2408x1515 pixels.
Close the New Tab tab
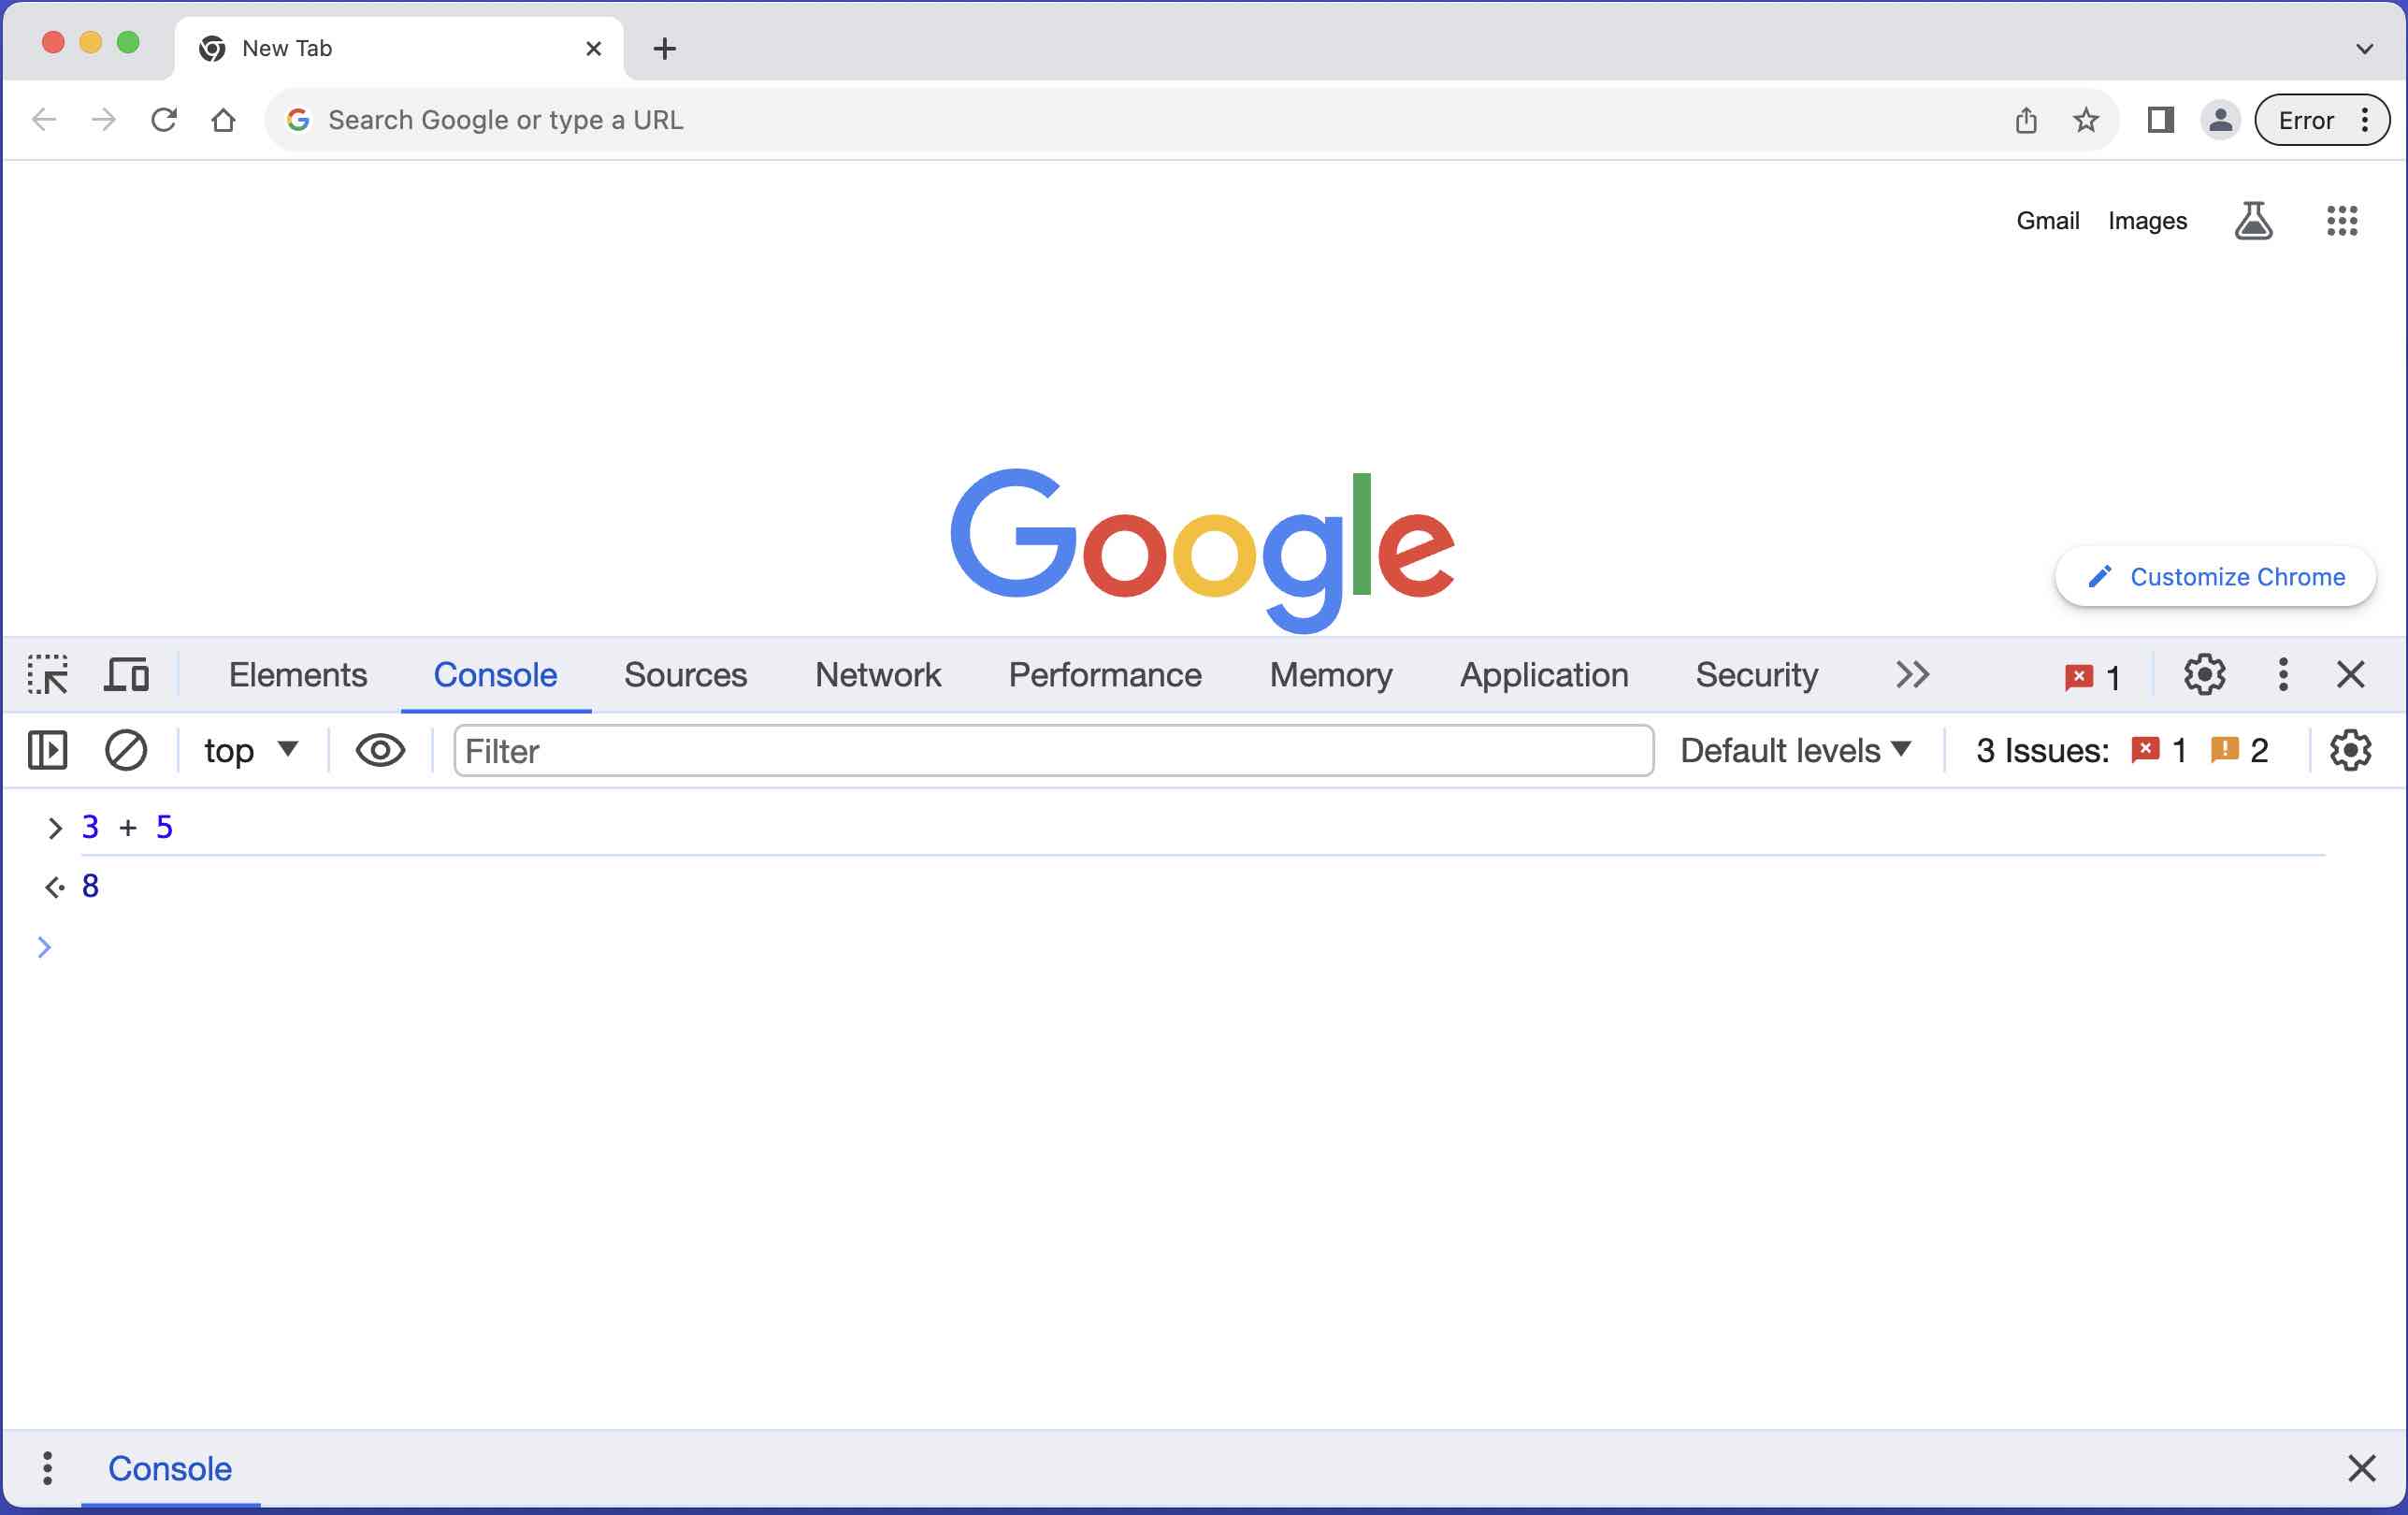(x=593, y=48)
